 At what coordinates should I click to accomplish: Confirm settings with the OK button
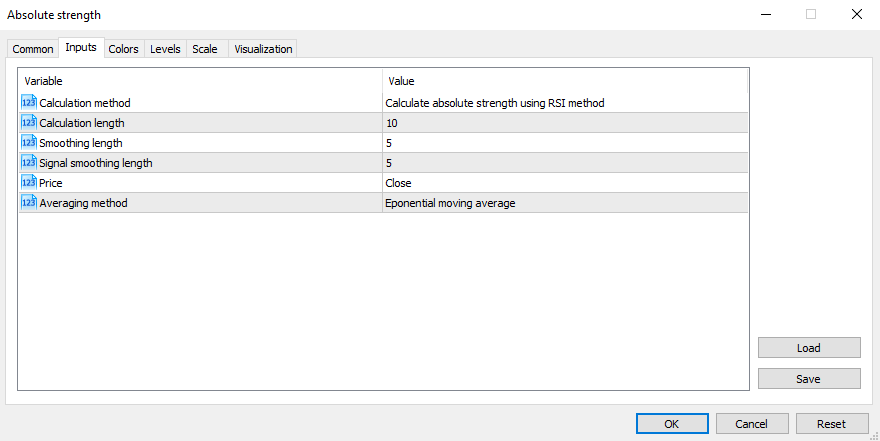click(671, 424)
